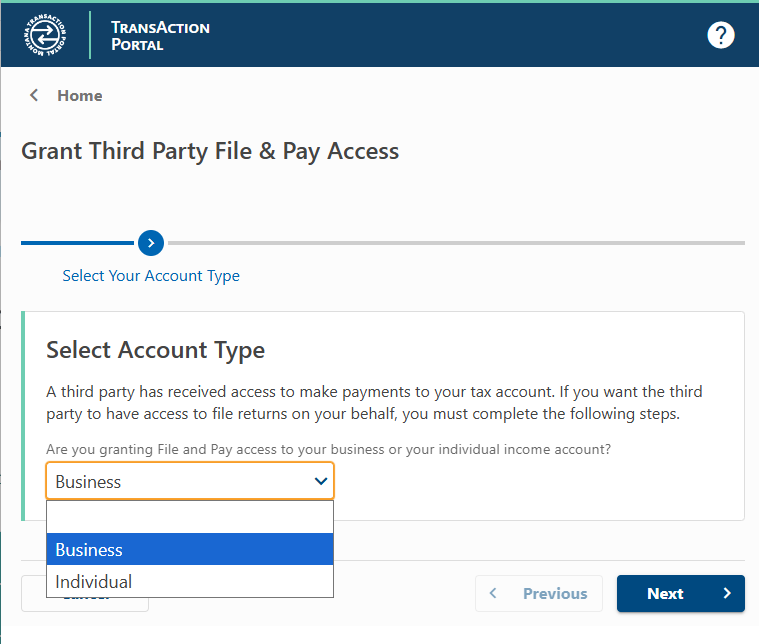Screen dimensions: 759x644
Task: Click the gray portion of the progress bar
Action: tap(450, 243)
